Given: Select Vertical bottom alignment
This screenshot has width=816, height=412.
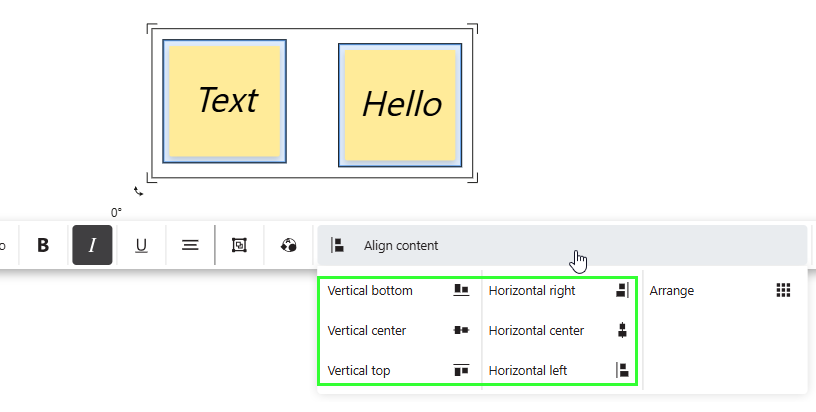Looking at the screenshot, I should (370, 291).
